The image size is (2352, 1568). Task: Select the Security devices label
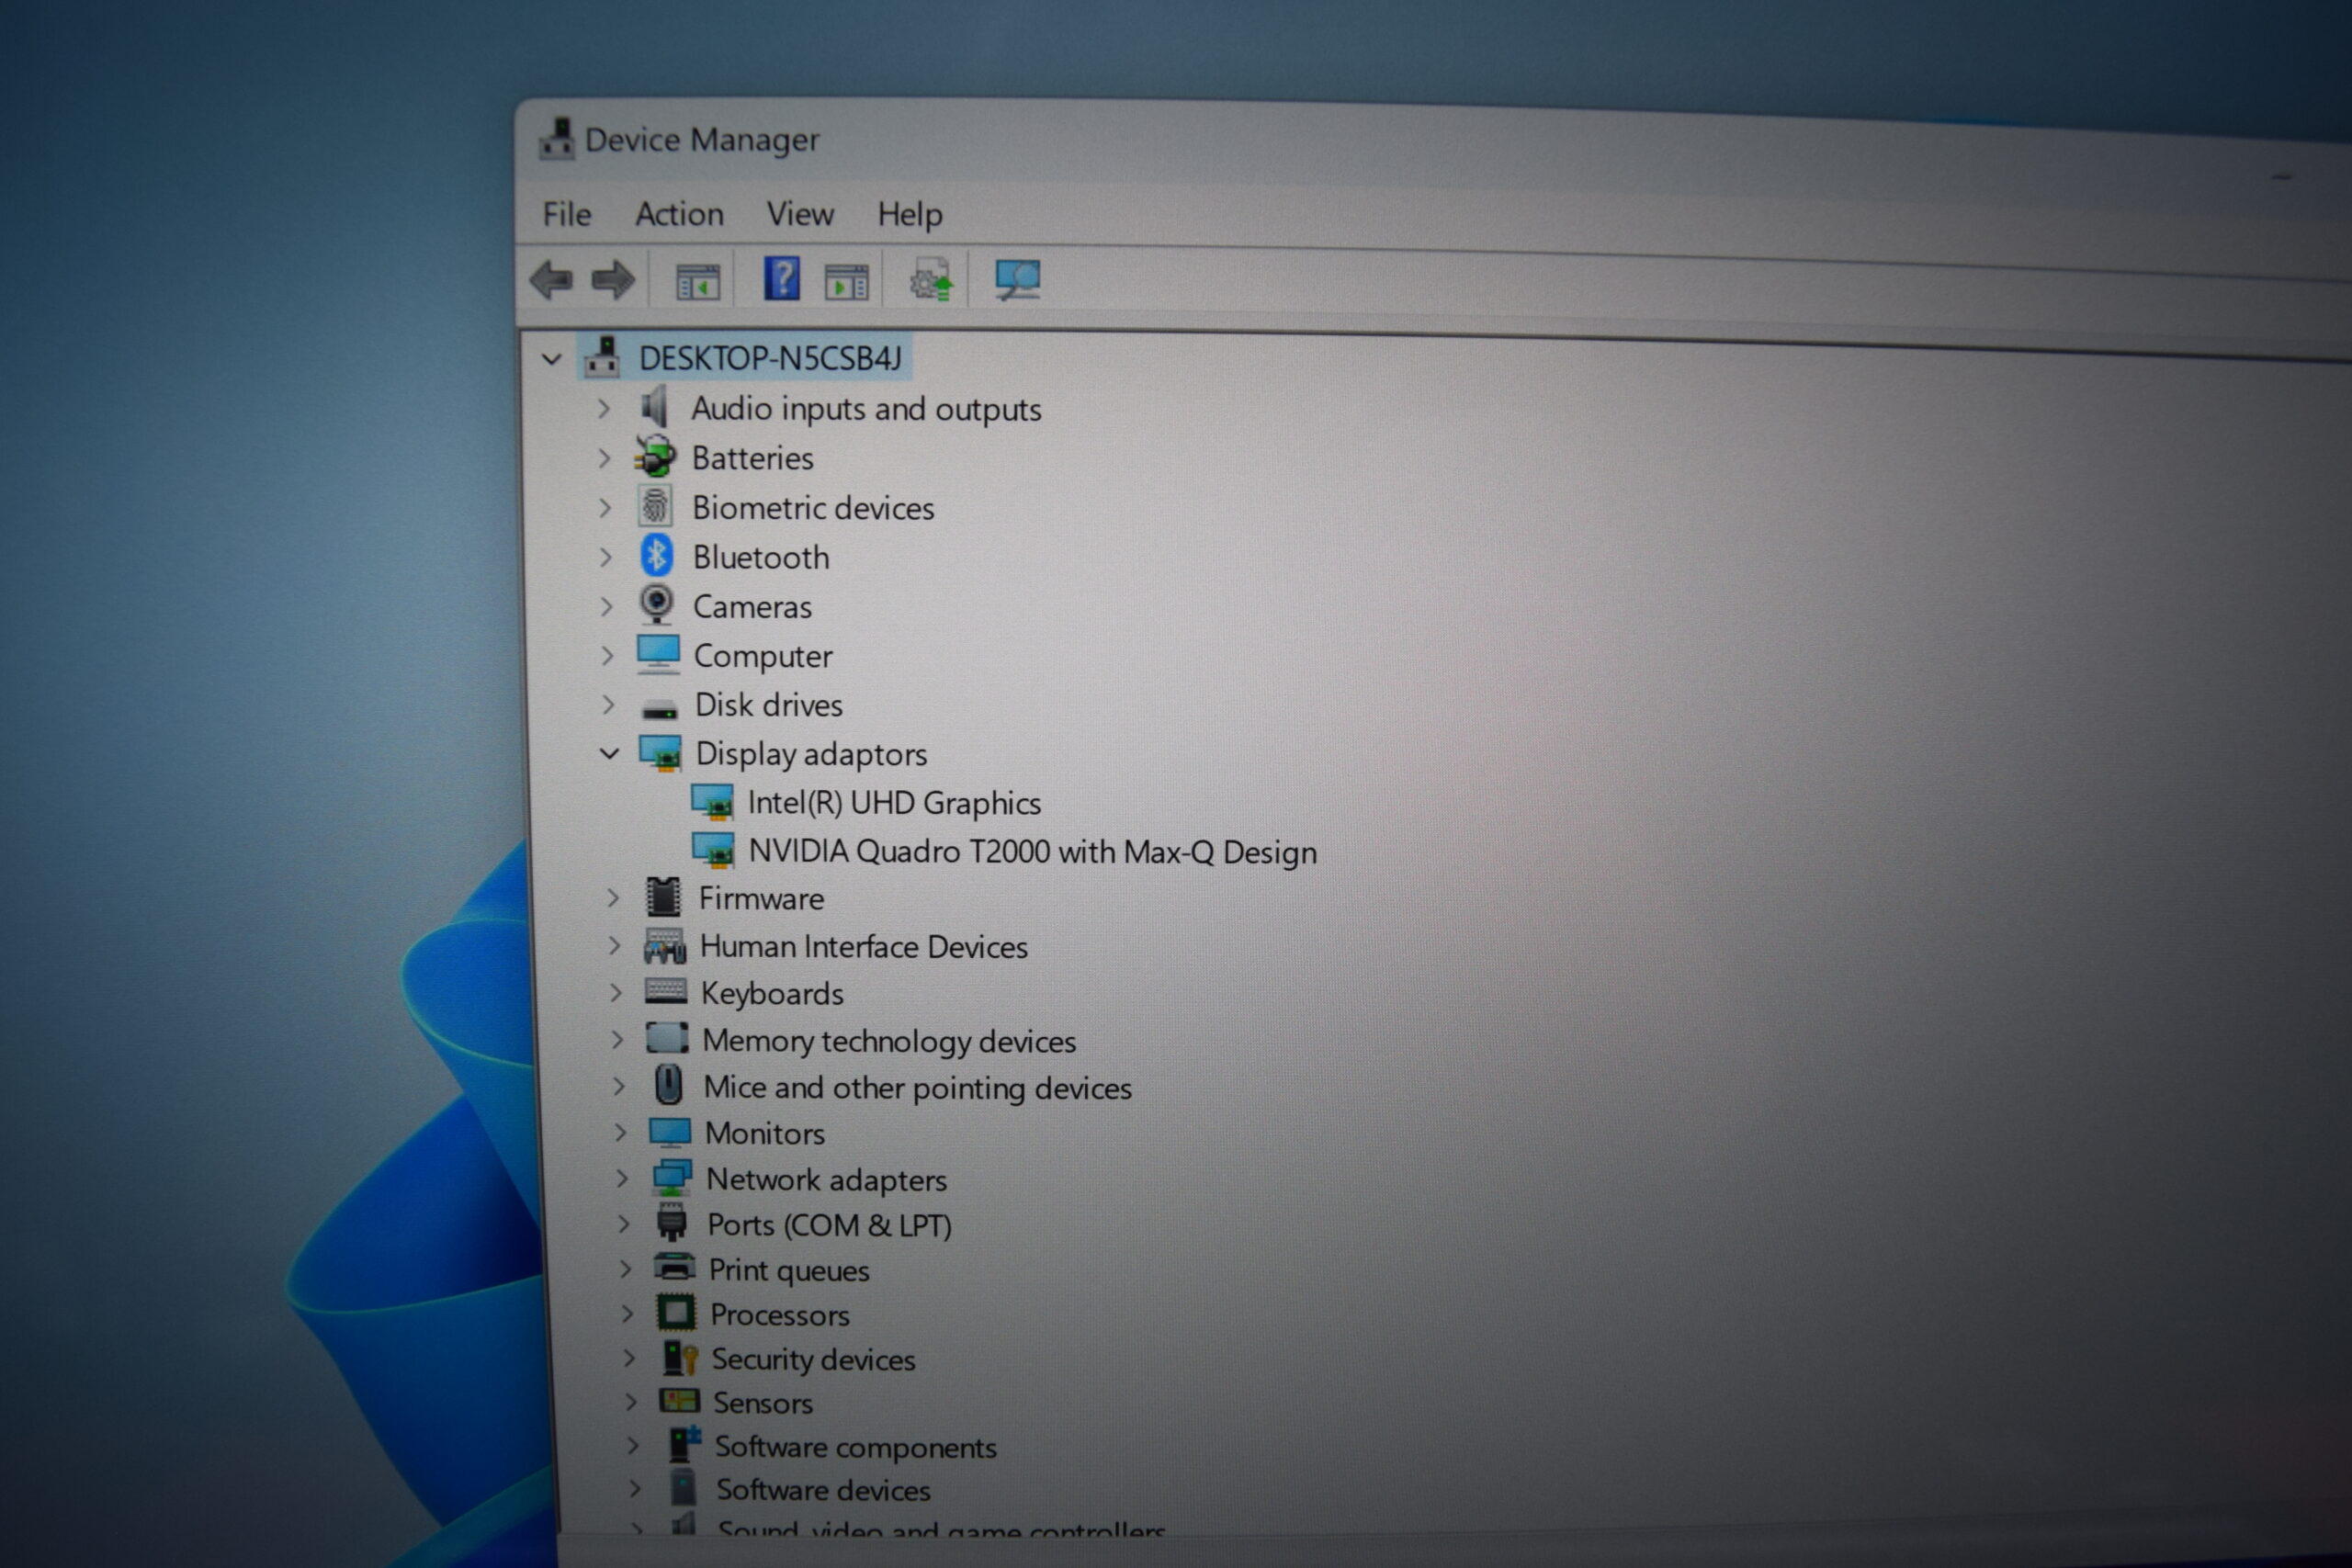813,1360
